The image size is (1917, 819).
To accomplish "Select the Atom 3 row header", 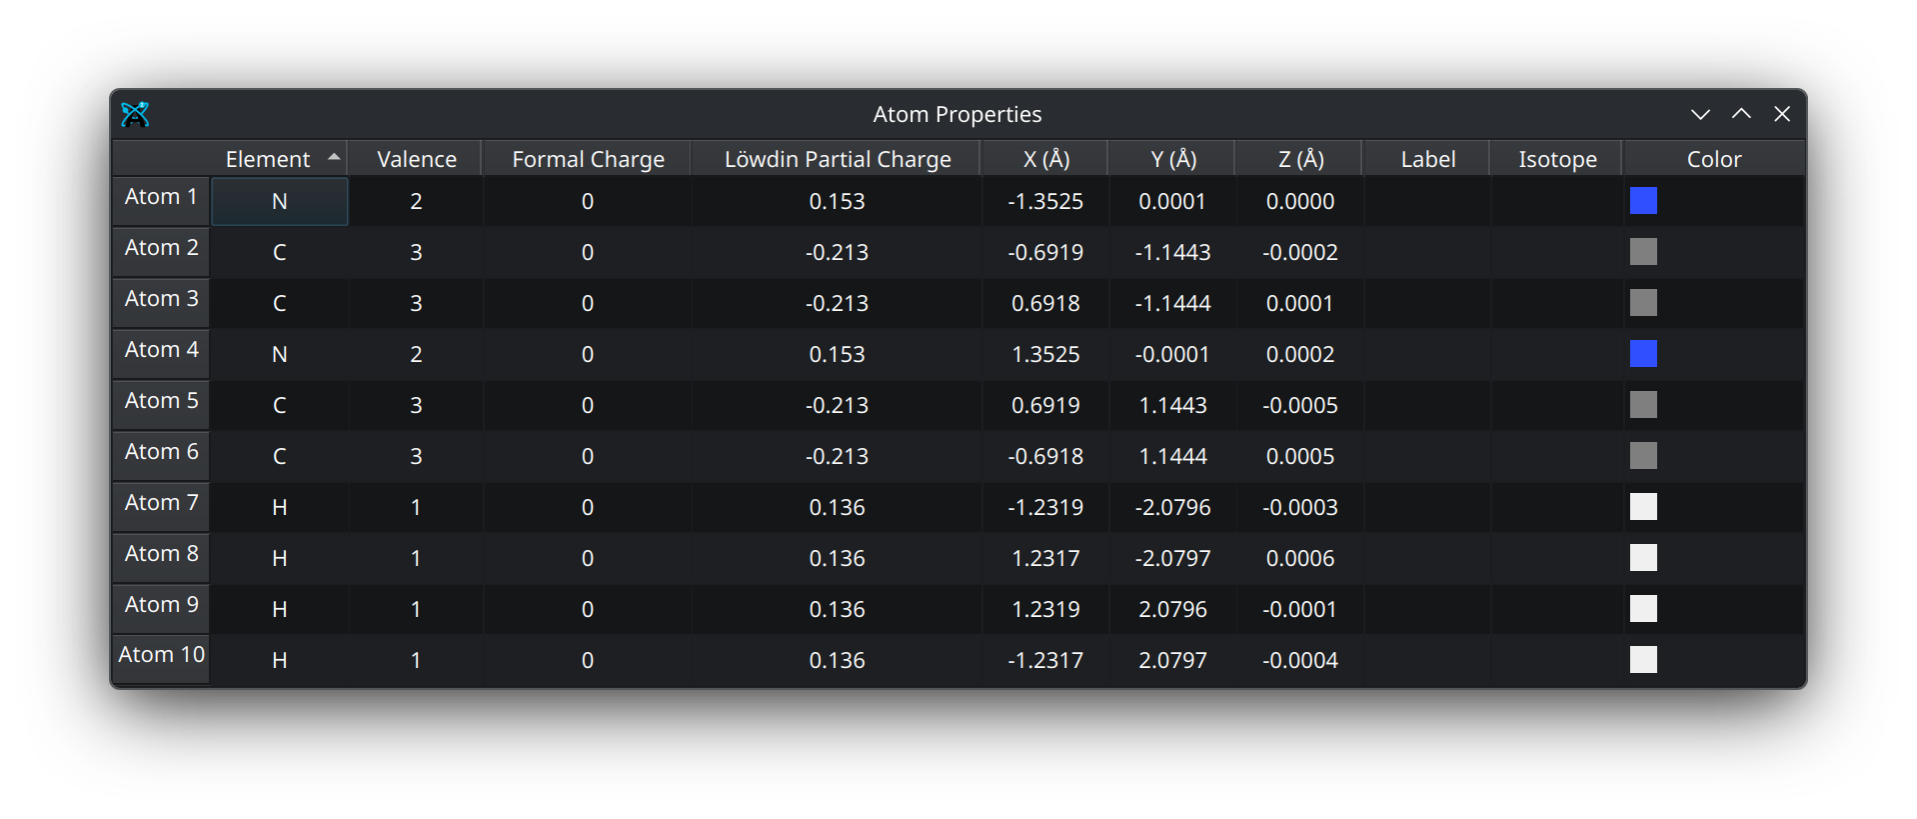I will click(161, 303).
